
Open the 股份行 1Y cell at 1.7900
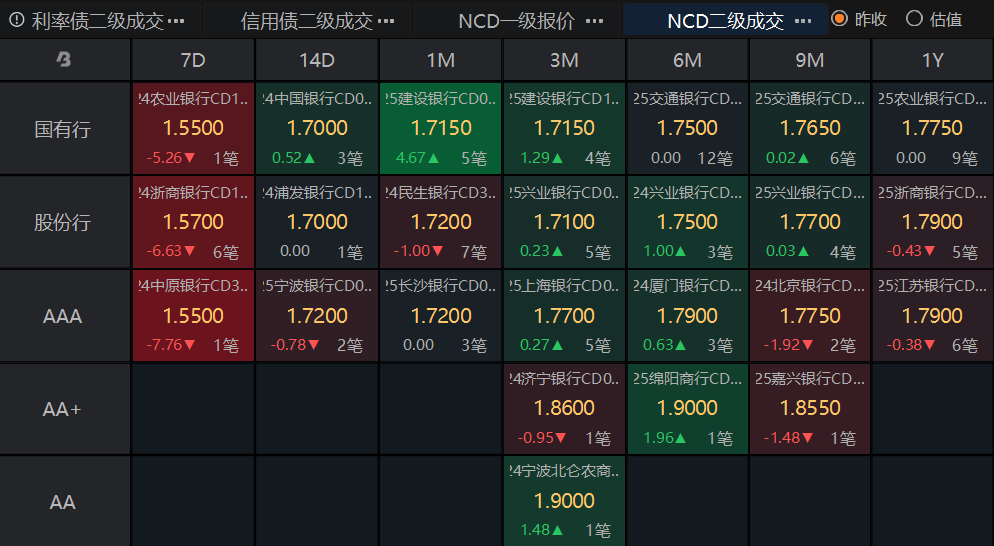click(x=933, y=222)
